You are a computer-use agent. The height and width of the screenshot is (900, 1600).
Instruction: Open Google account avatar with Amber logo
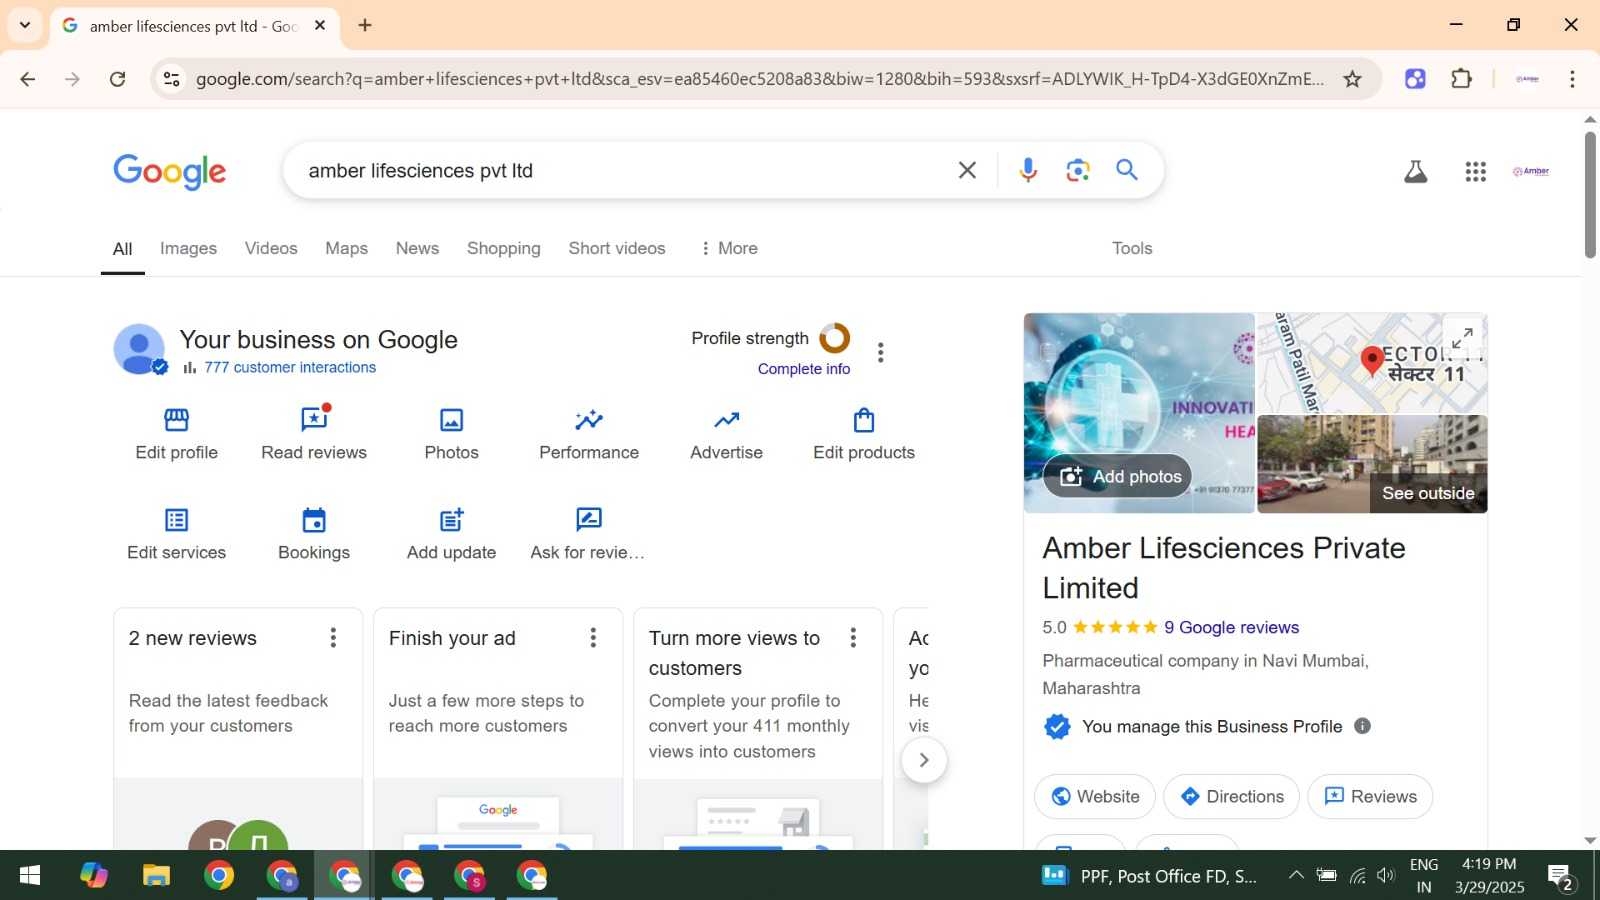coord(1531,172)
